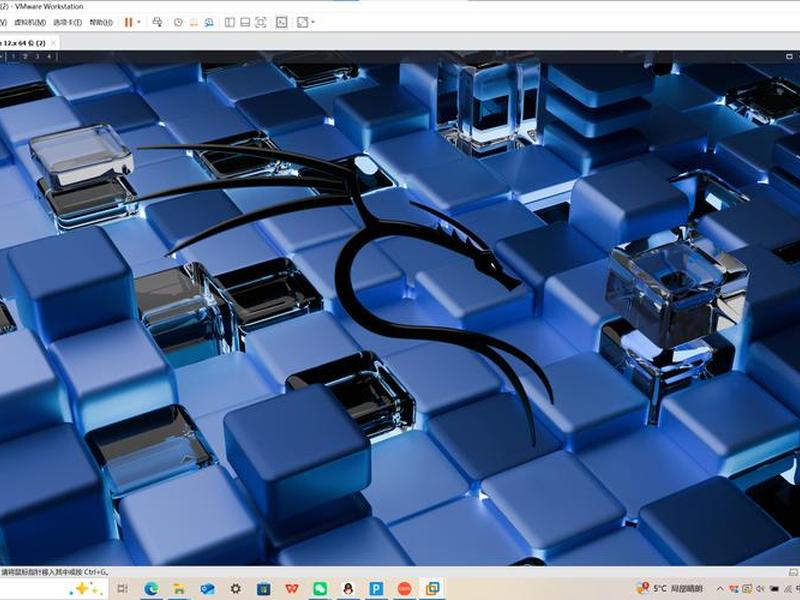Click the Kali panel icon at top right

click(789, 57)
